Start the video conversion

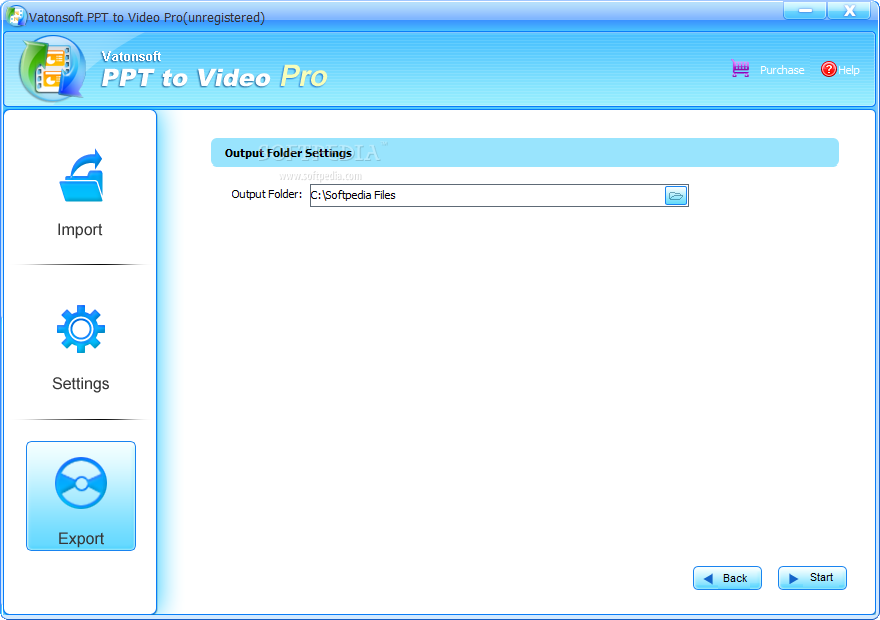pos(812,578)
